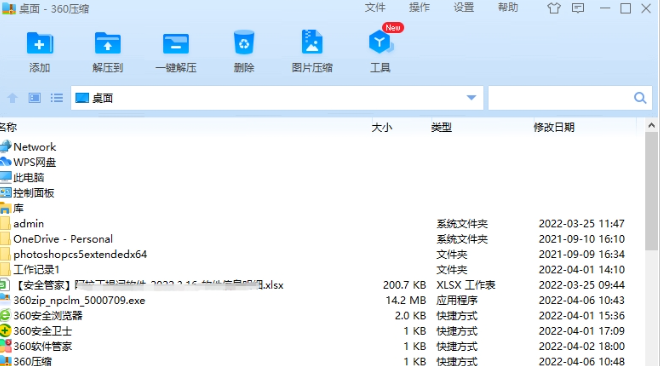Viewport: 660px width, 366px height.
Task: Sort by 类型 column header
Action: (x=441, y=127)
